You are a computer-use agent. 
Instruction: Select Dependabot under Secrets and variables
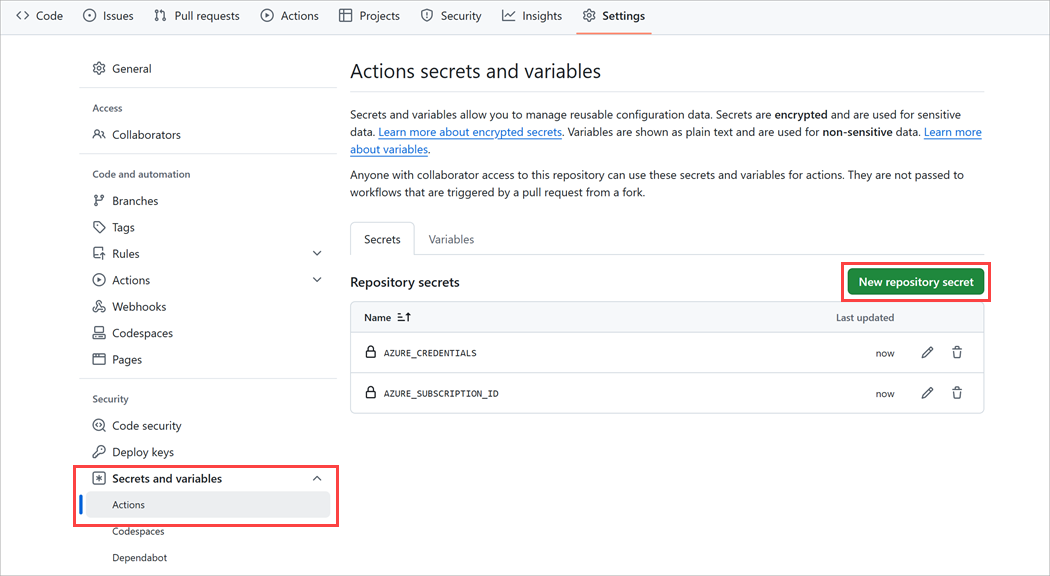(x=139, y=557)
